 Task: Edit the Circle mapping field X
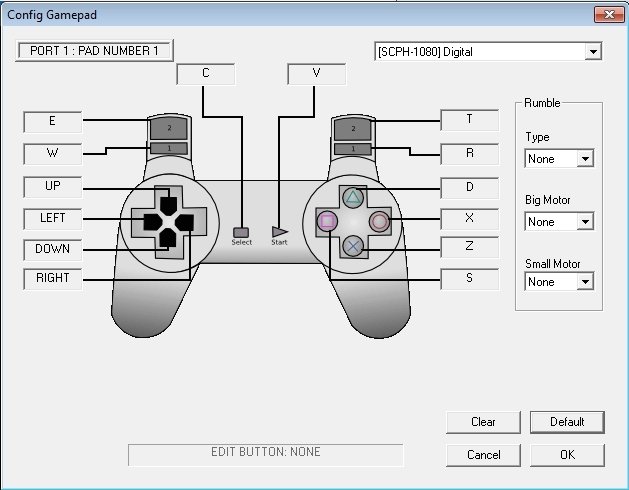pos(469,219)
